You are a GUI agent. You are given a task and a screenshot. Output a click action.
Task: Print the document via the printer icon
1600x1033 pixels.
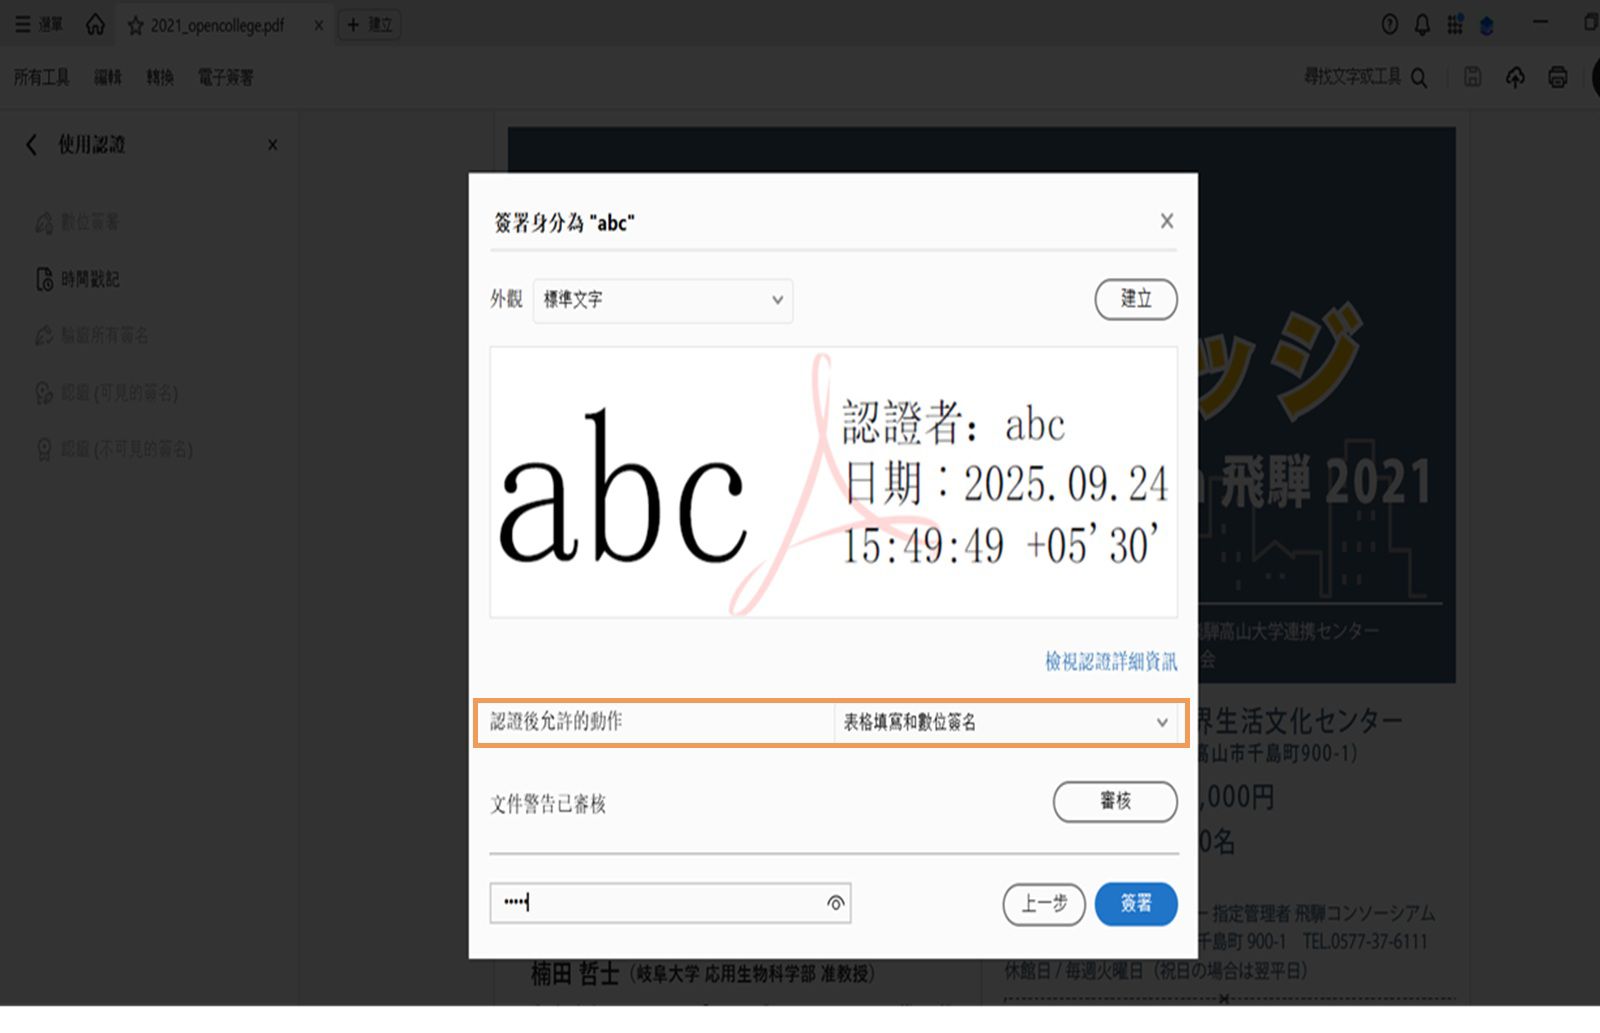[1556, 77]
